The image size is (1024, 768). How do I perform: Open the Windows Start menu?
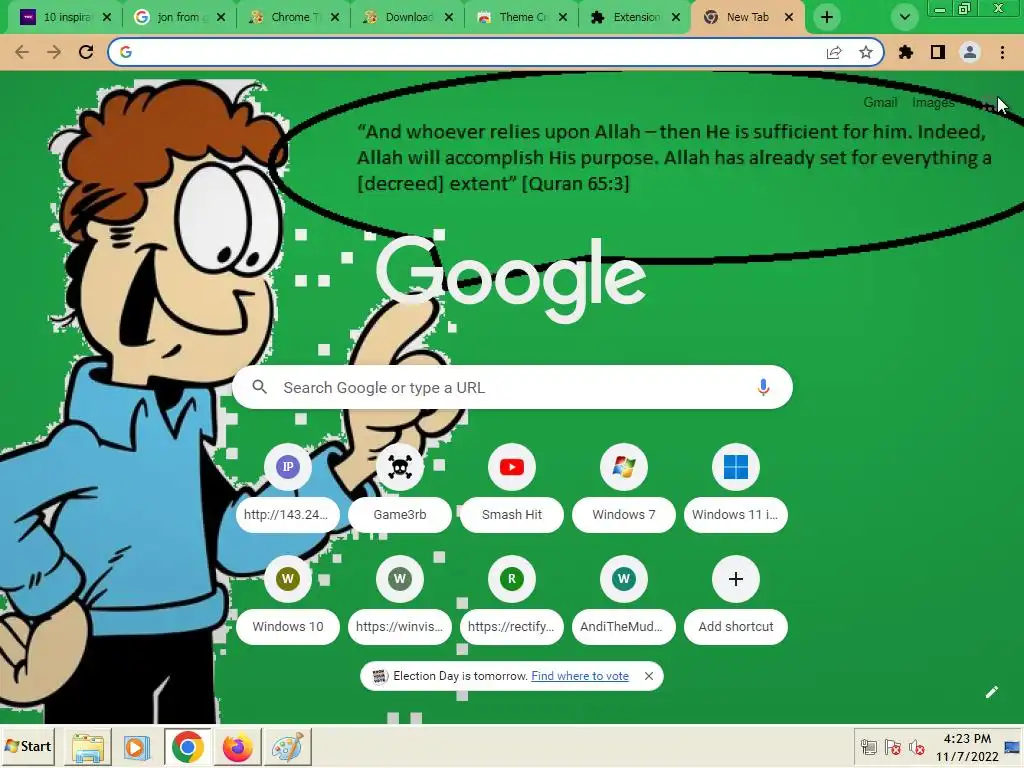click(x=27, y=746)
